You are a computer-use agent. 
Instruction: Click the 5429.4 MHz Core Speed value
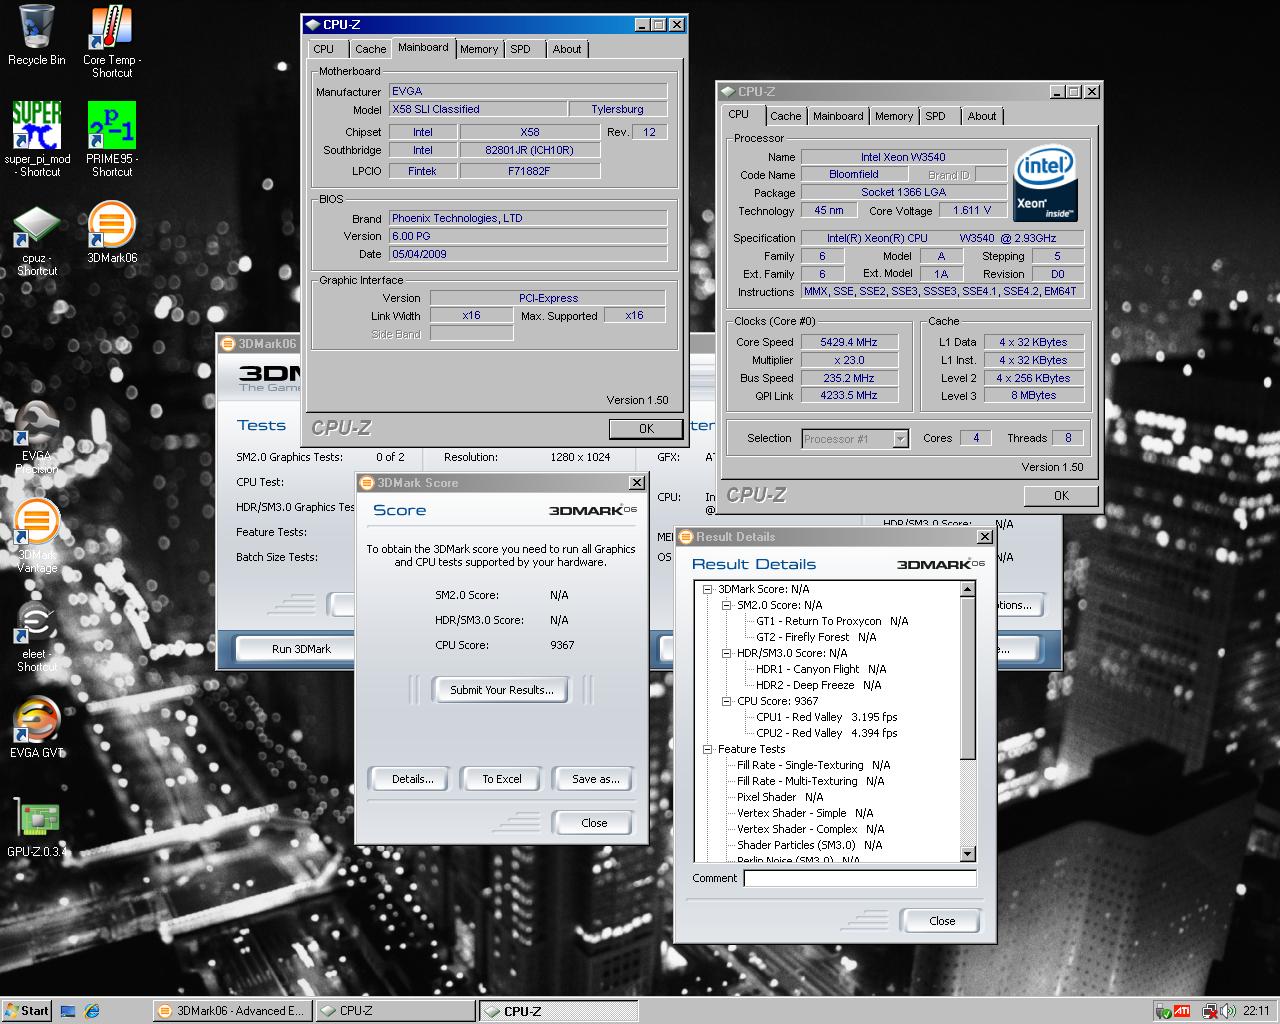click(x=848, y=342)
